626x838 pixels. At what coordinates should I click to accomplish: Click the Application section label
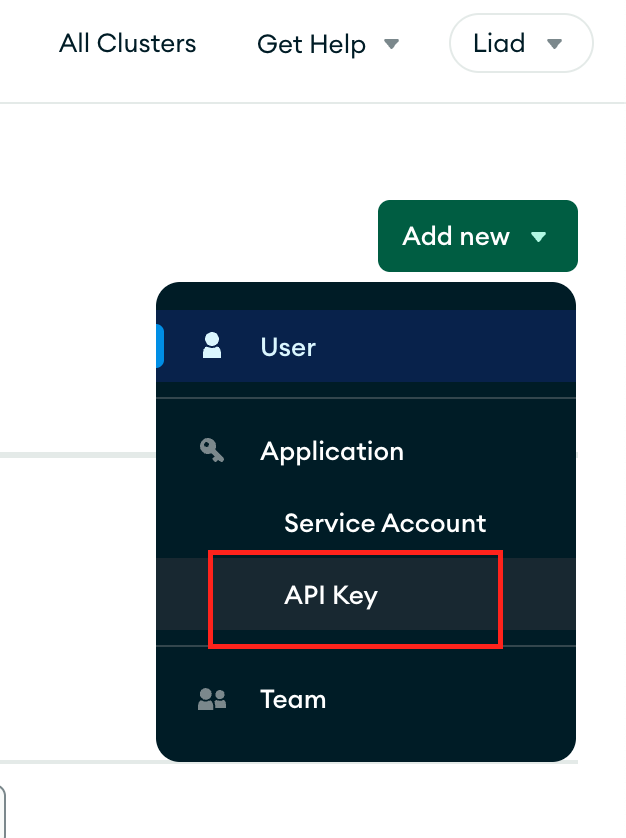pyautogui.click(x=331, y=452)
